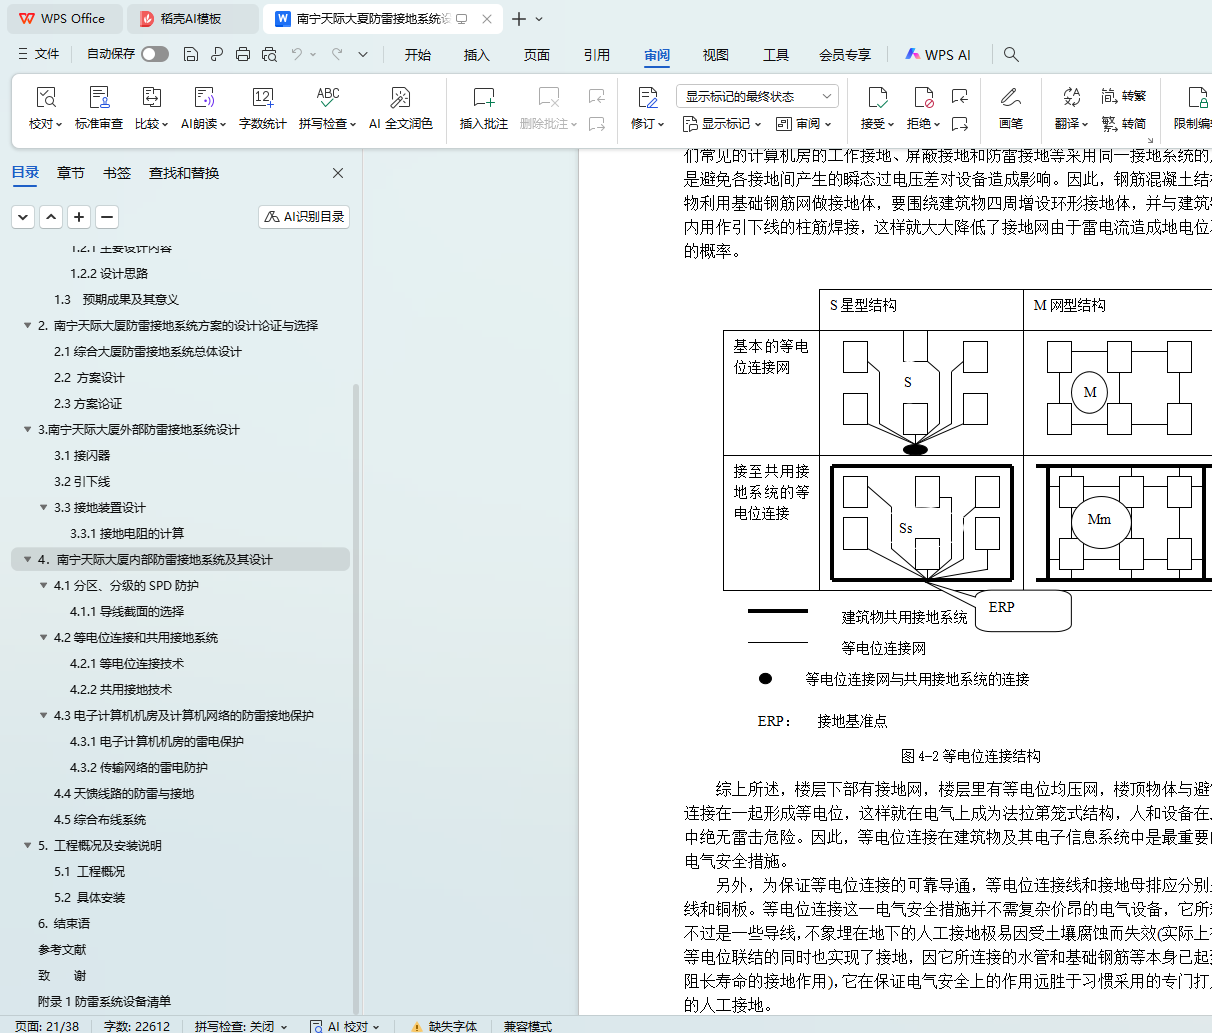
Task: Click 拼写检查 status in the status bar
Action: 240,1026
